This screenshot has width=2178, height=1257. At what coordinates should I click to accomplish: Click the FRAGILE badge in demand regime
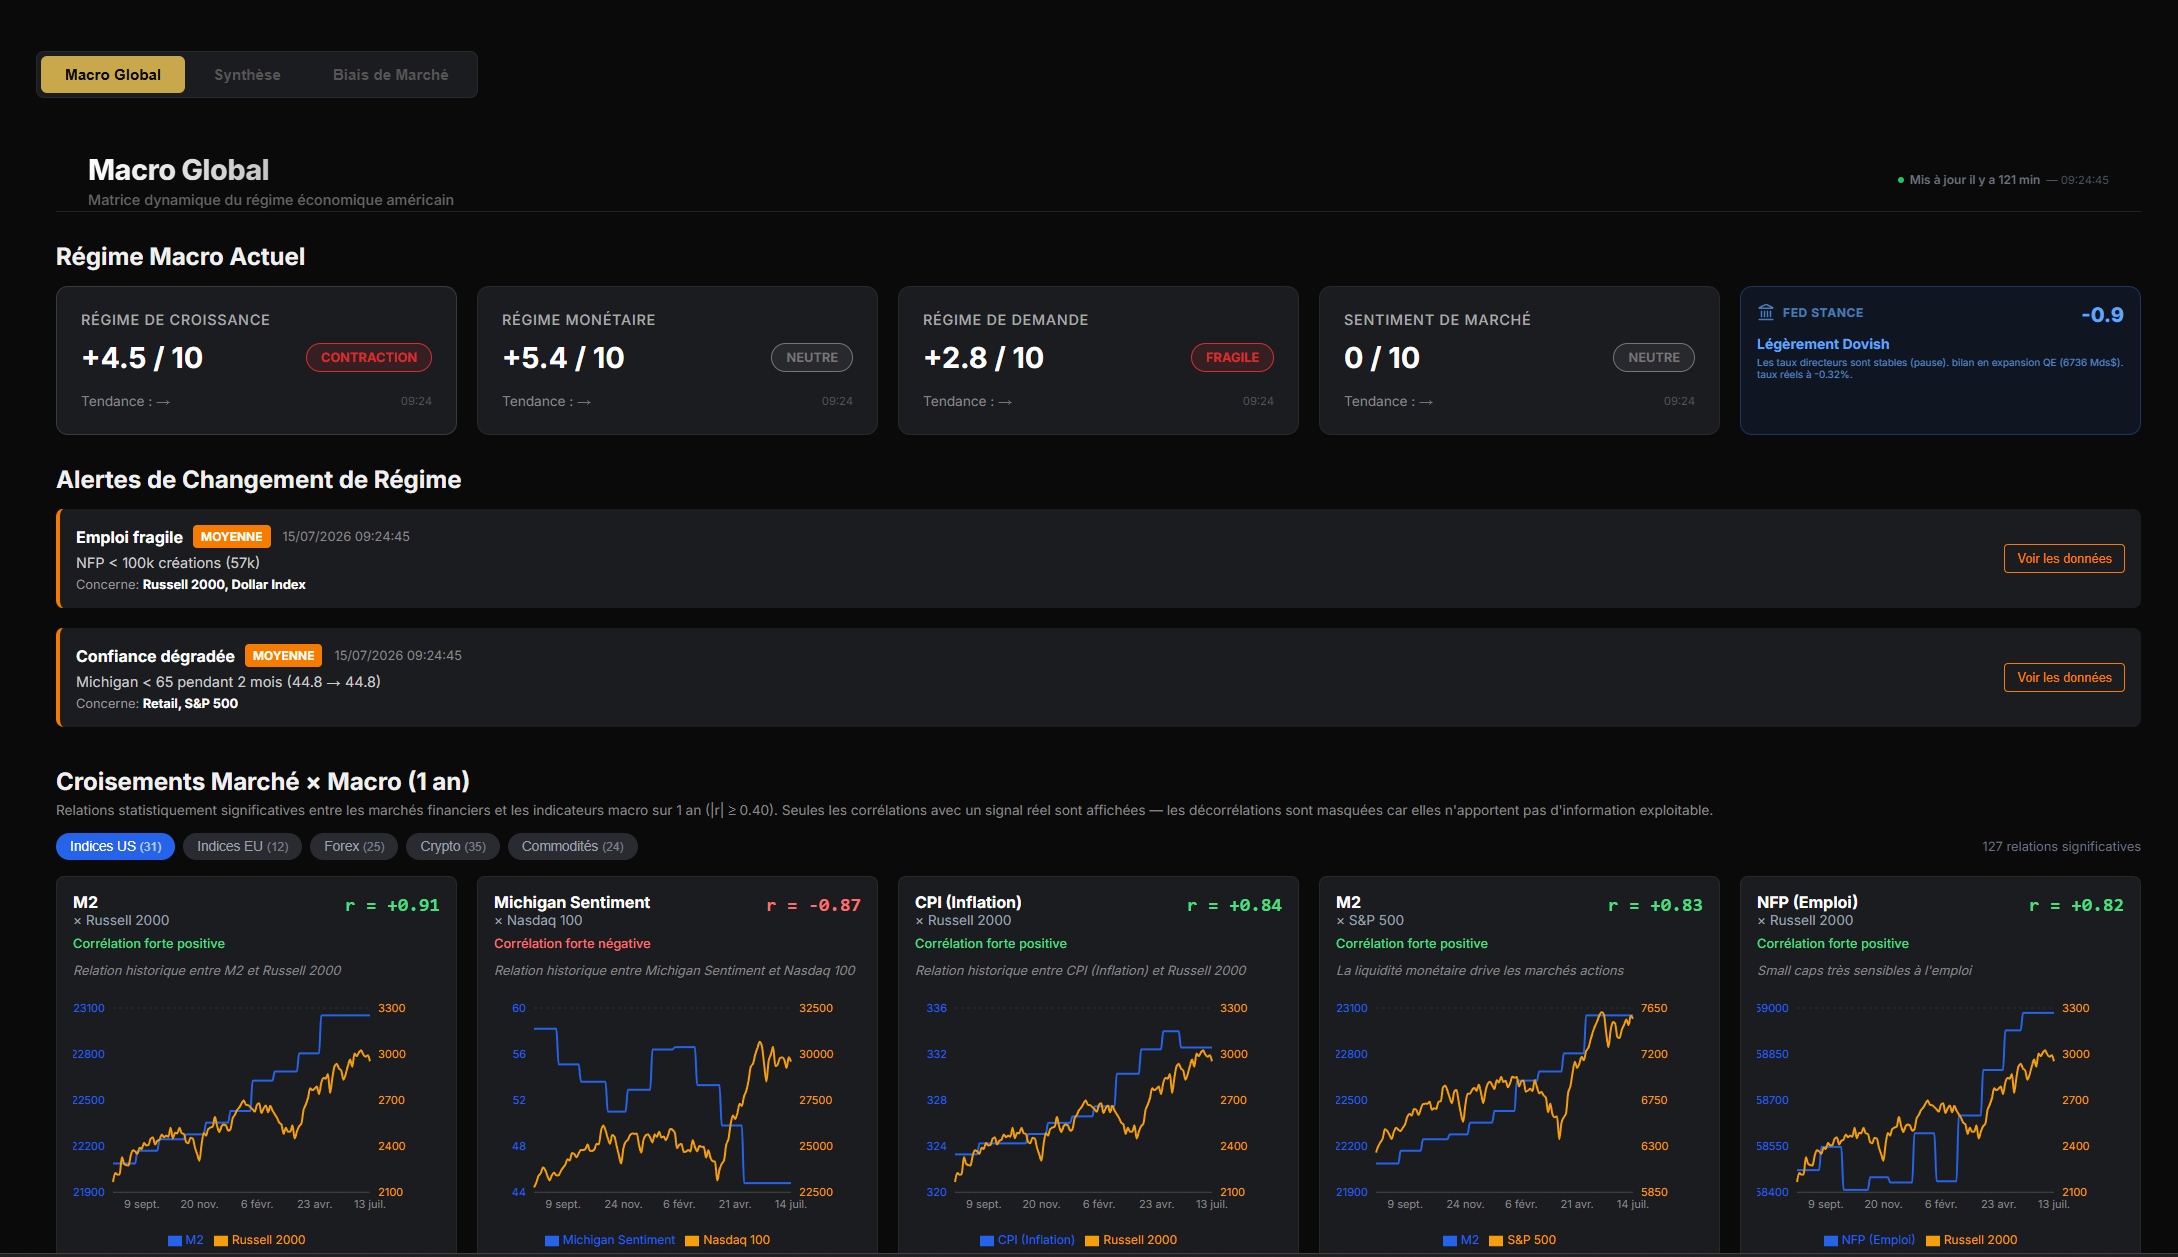point(1232,358)
